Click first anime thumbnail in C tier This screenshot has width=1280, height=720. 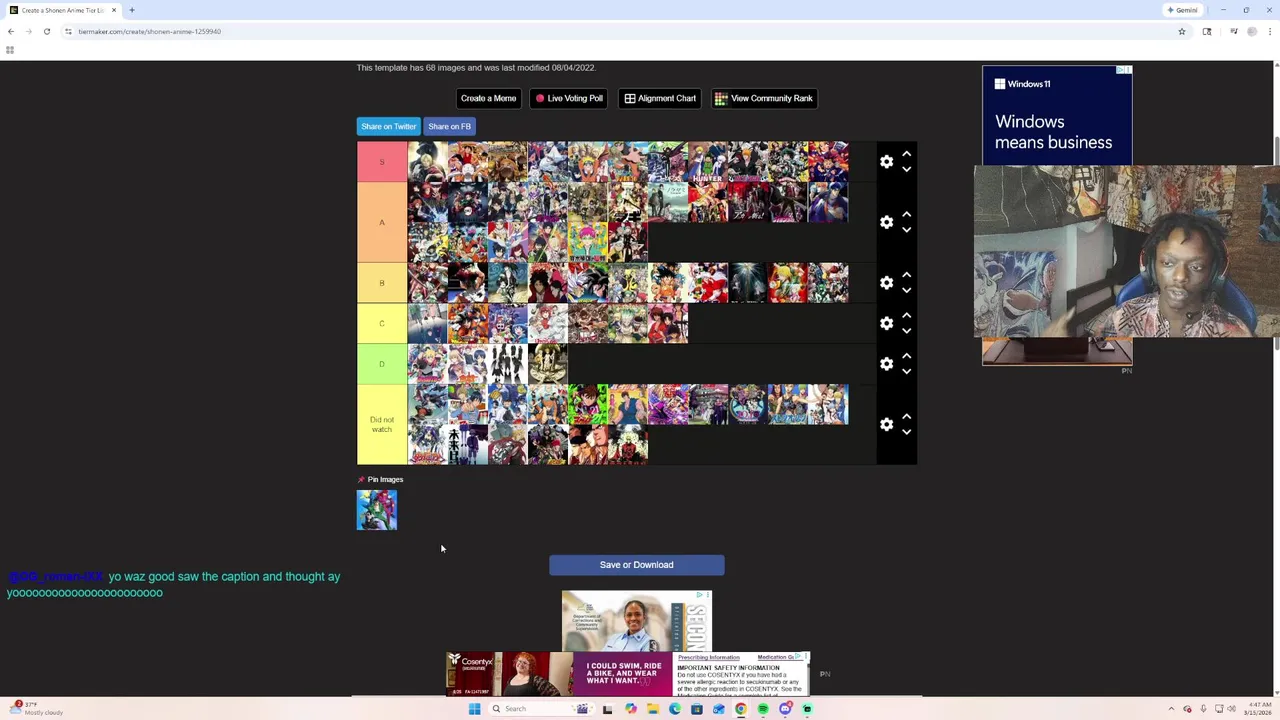click(x=428, y=323)
